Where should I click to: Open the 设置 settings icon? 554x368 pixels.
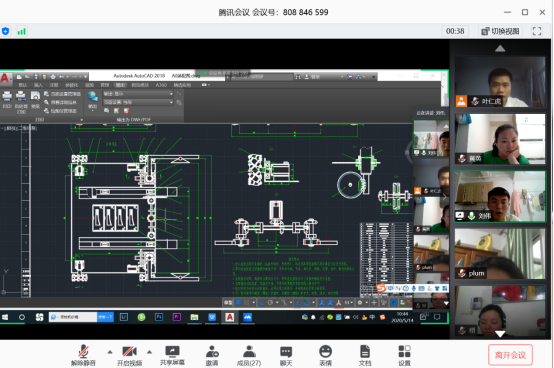404,355
